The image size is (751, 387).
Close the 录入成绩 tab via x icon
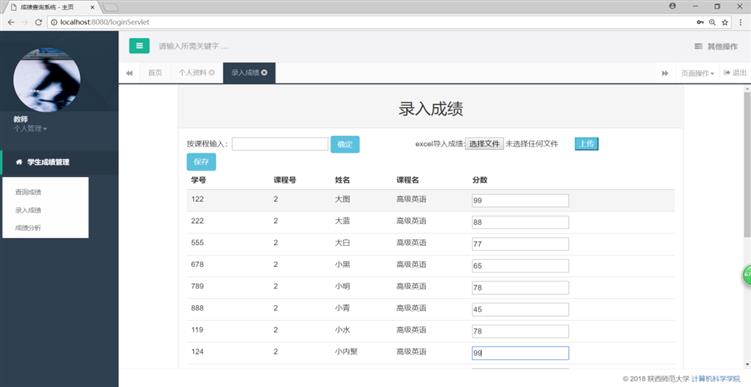[264, 73]
